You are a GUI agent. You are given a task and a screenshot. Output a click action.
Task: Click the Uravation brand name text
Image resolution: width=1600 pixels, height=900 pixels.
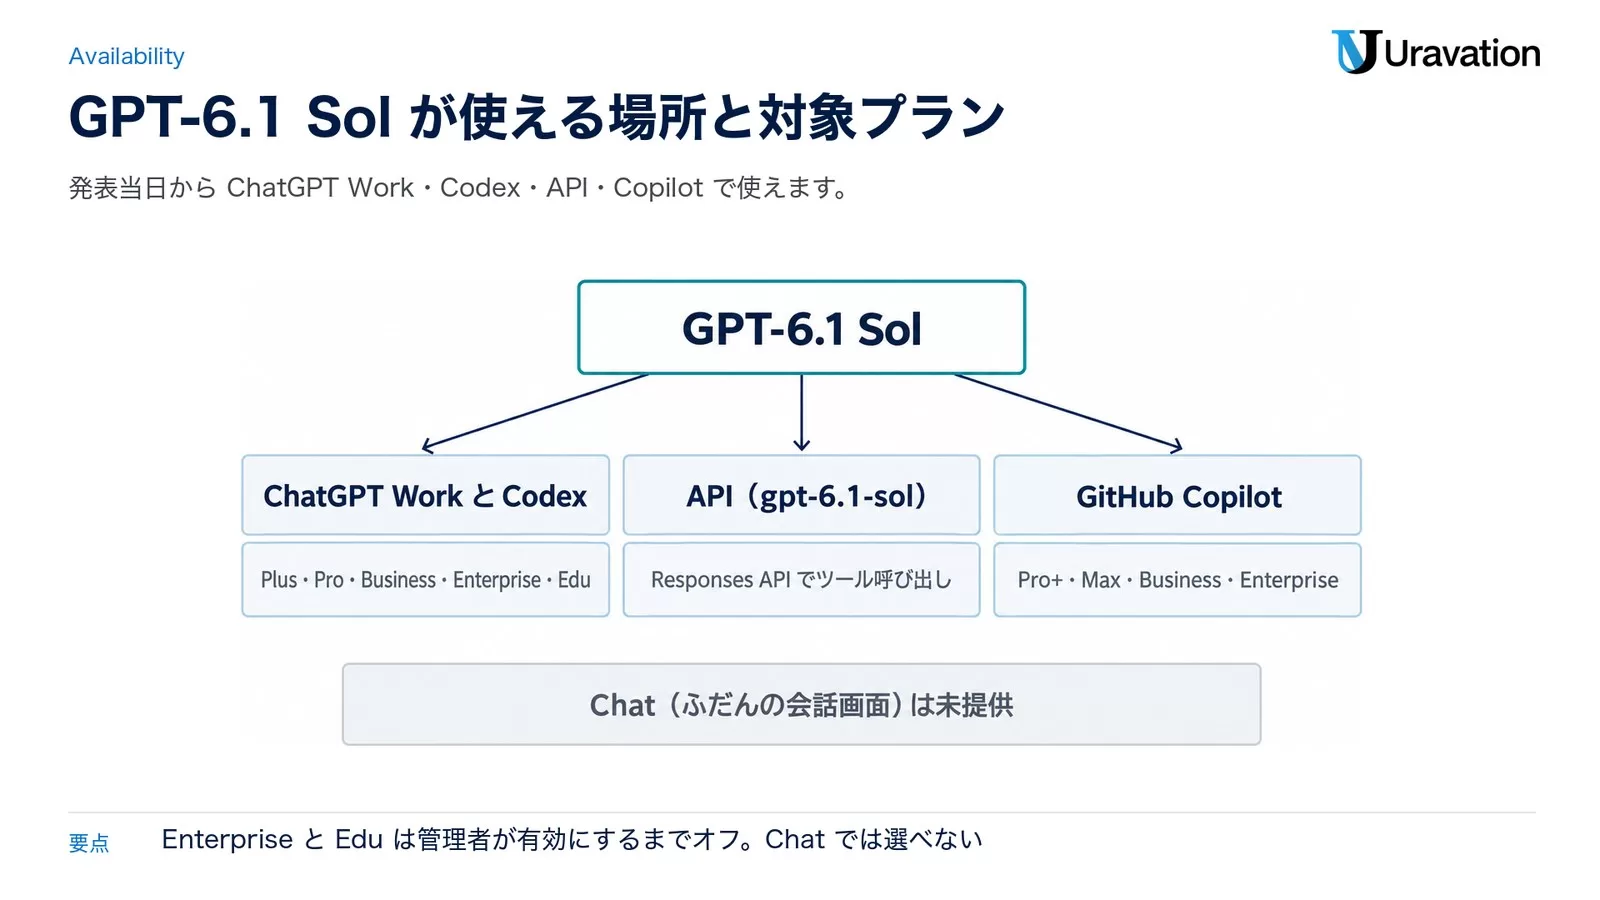tap(1462, 54)
